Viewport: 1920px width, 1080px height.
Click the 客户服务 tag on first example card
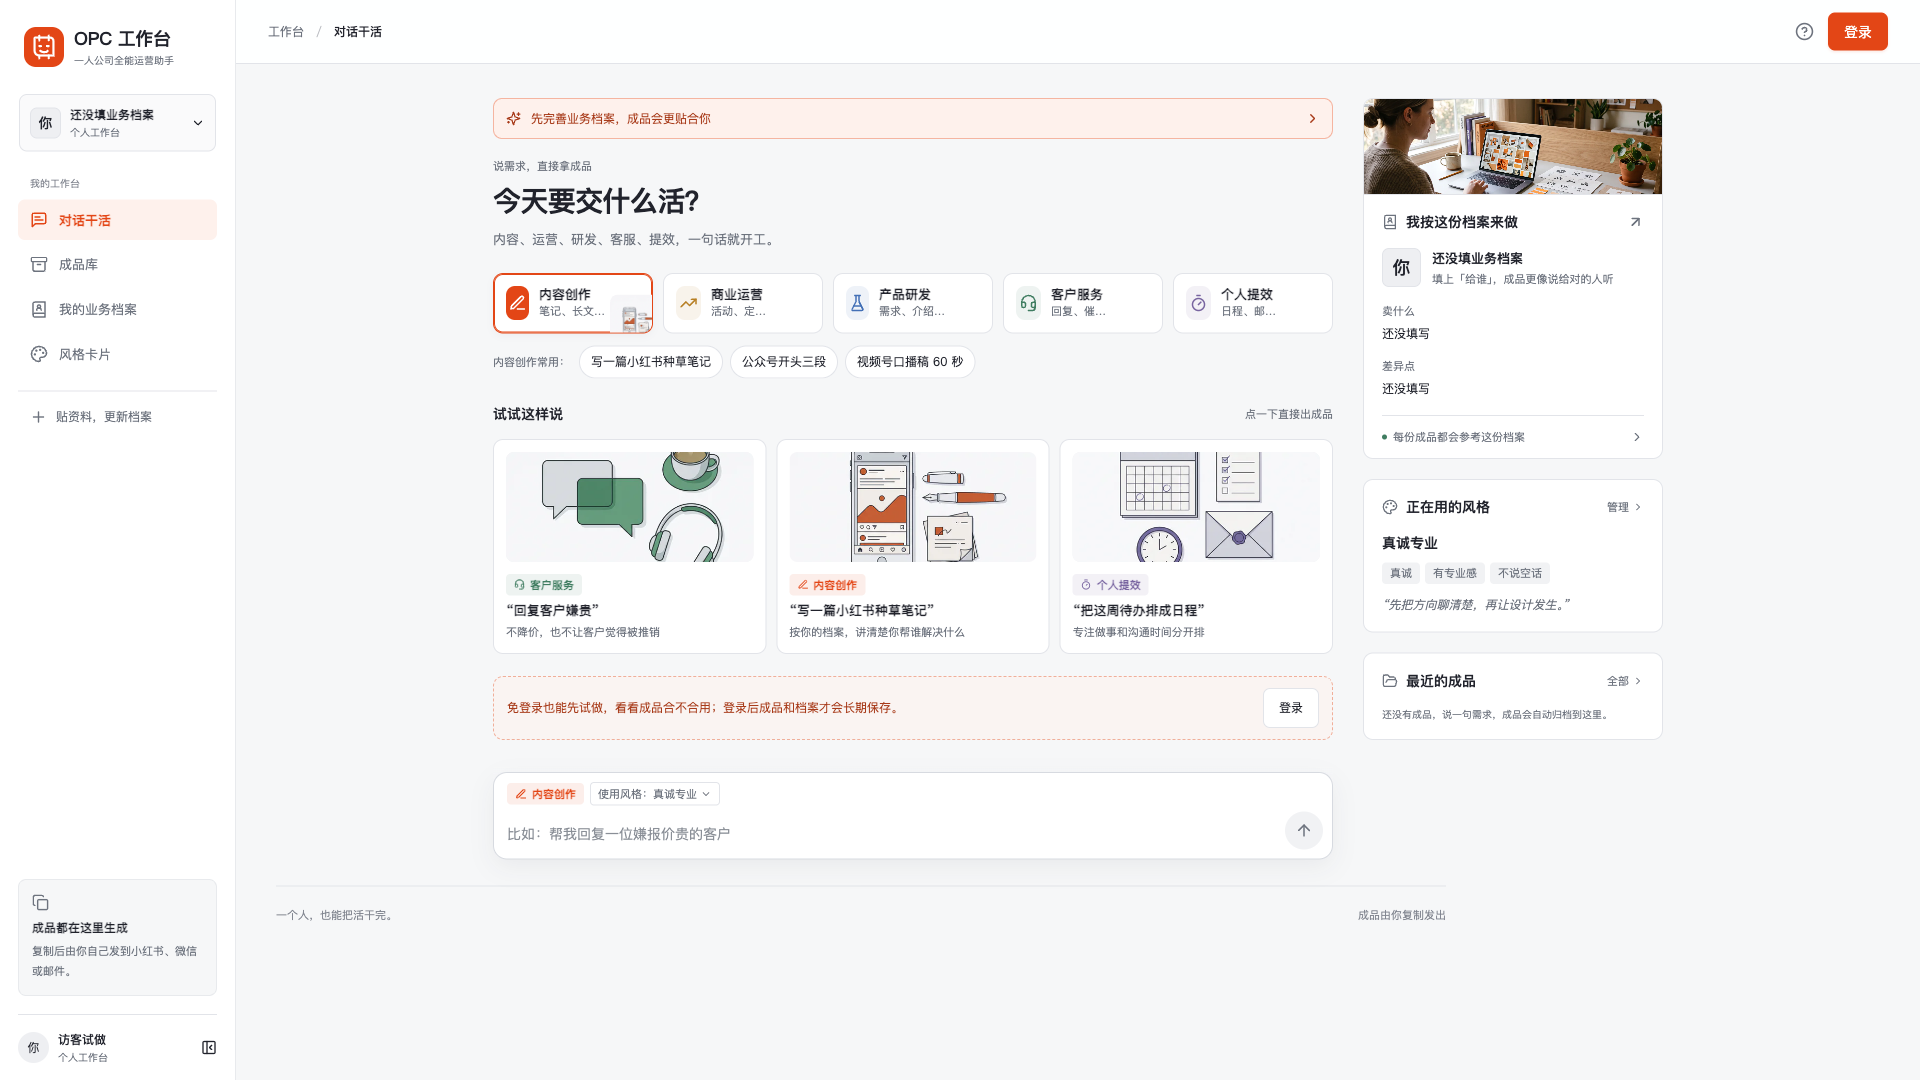coord(544,585)
